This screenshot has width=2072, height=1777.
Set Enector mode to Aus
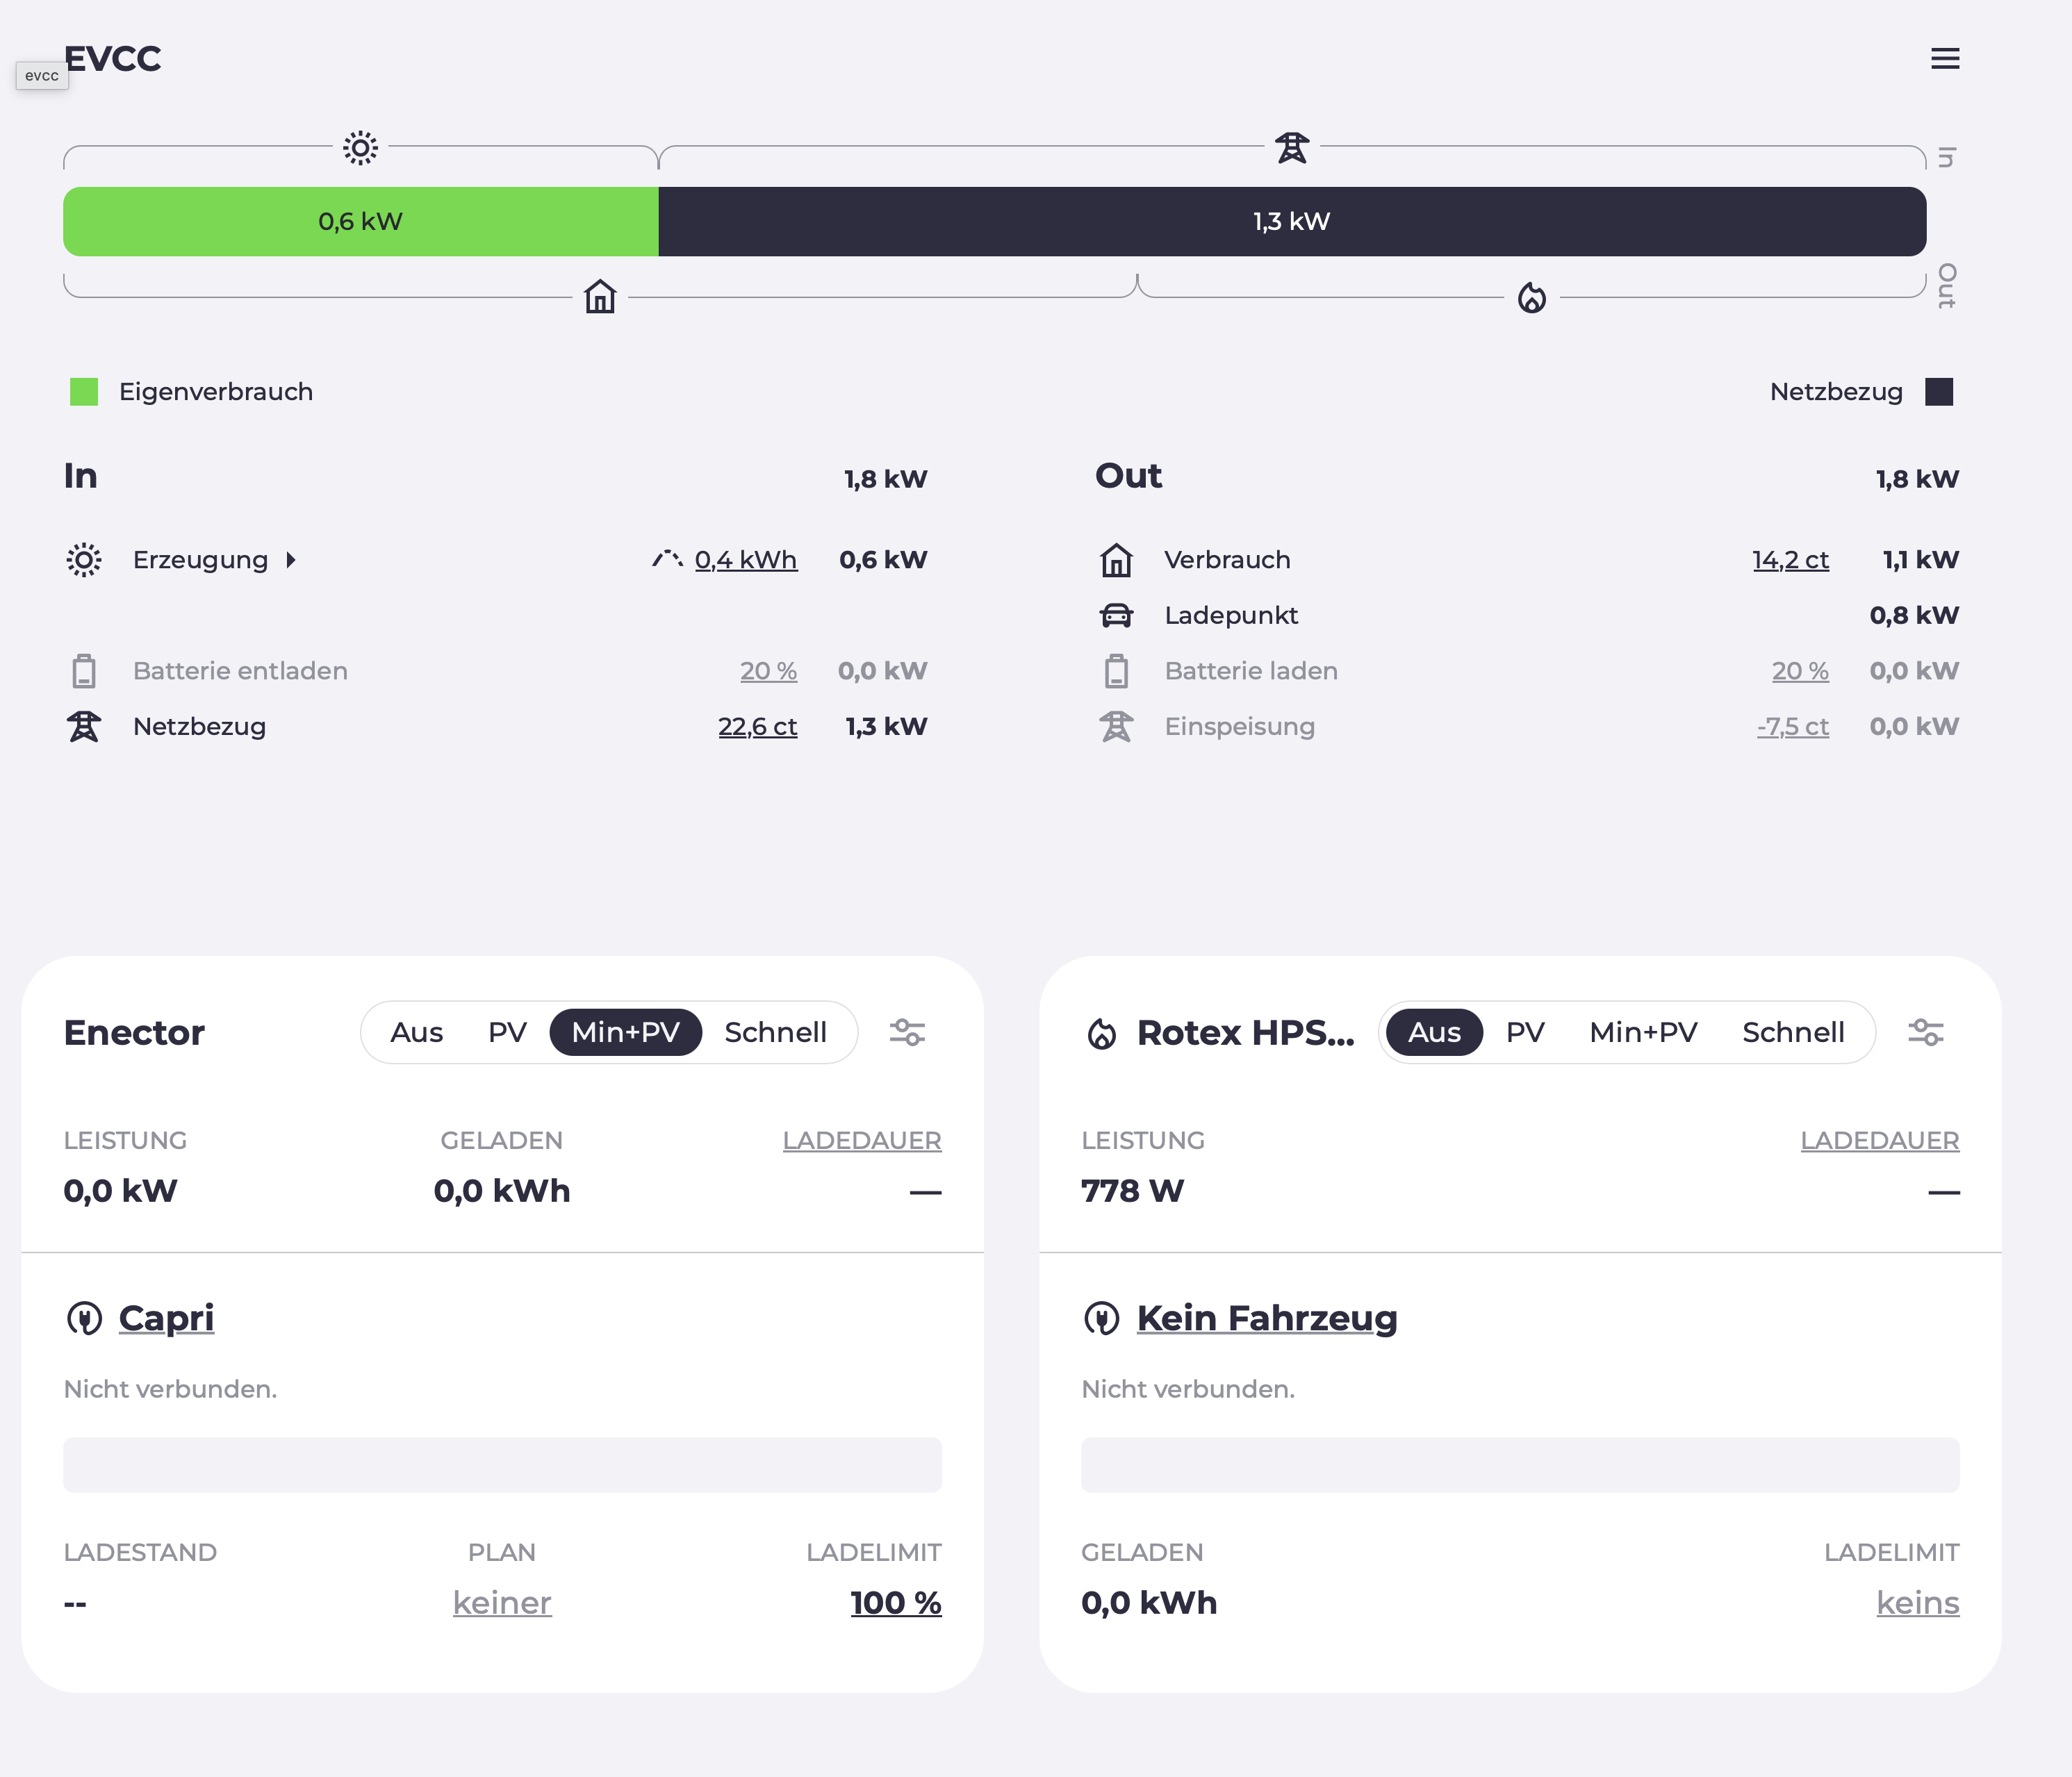pos(416,1032)
